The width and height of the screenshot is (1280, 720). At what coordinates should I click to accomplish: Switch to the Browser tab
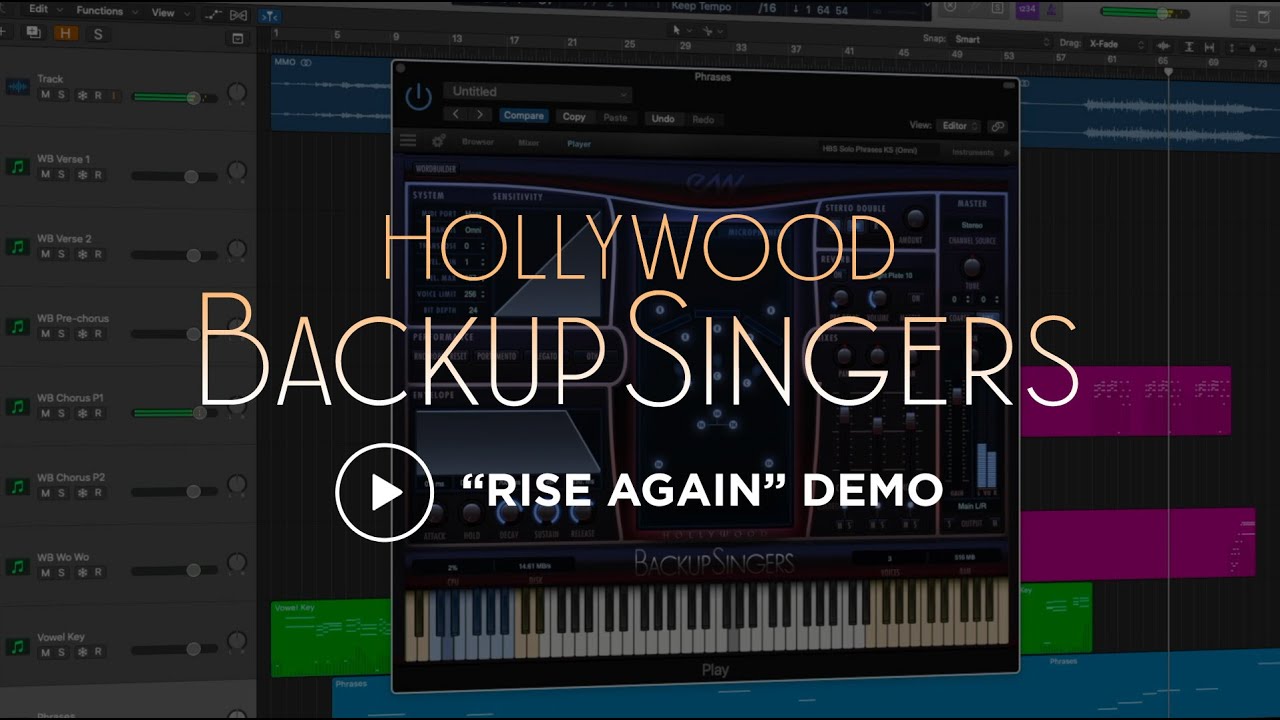tap(478, 142)
